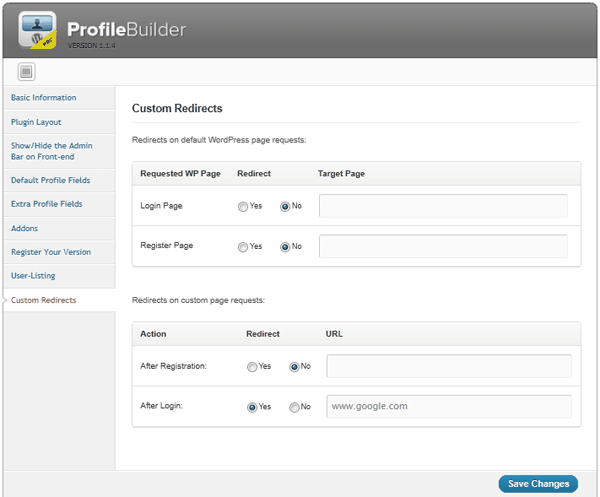
Task: Click the Save Changes button
Action: coord(538,484)
